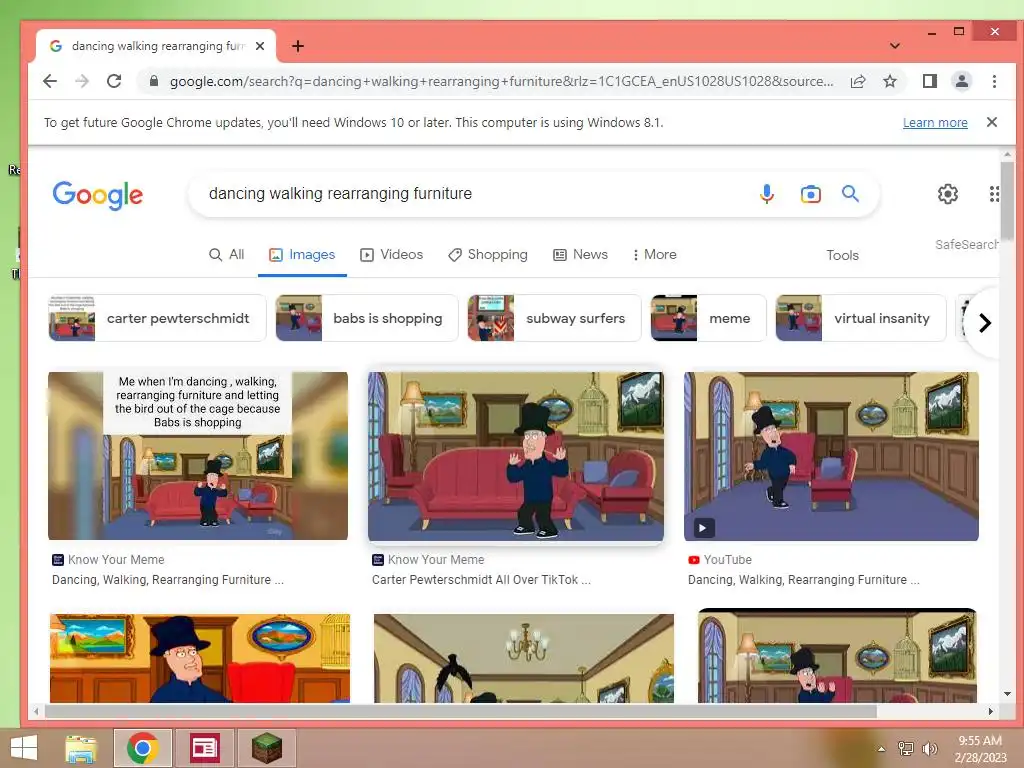This screenshot has width=1024, height=768.
Task: Click the Chrome taskbar icon
Action: click(x=142, y=748)
